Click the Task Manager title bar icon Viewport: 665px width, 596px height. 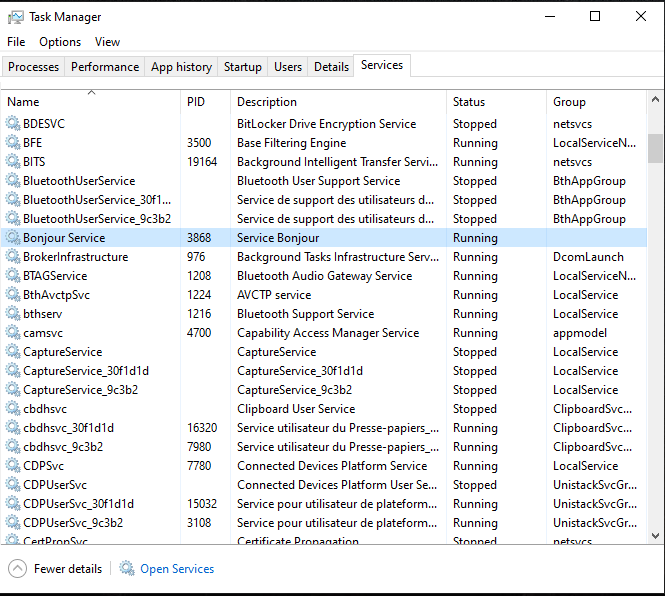16,17
